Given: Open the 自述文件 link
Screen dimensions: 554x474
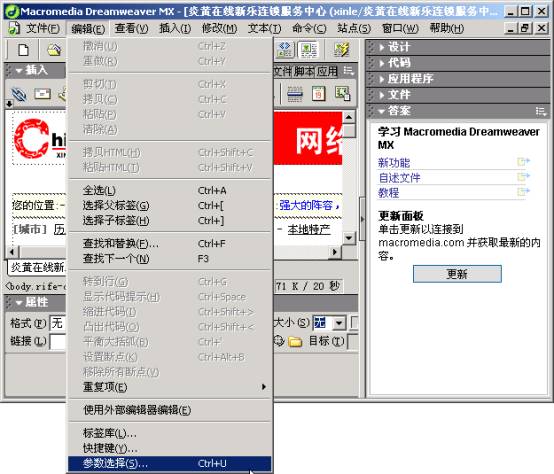Looking at the screenshot, I should coord(400,178).
